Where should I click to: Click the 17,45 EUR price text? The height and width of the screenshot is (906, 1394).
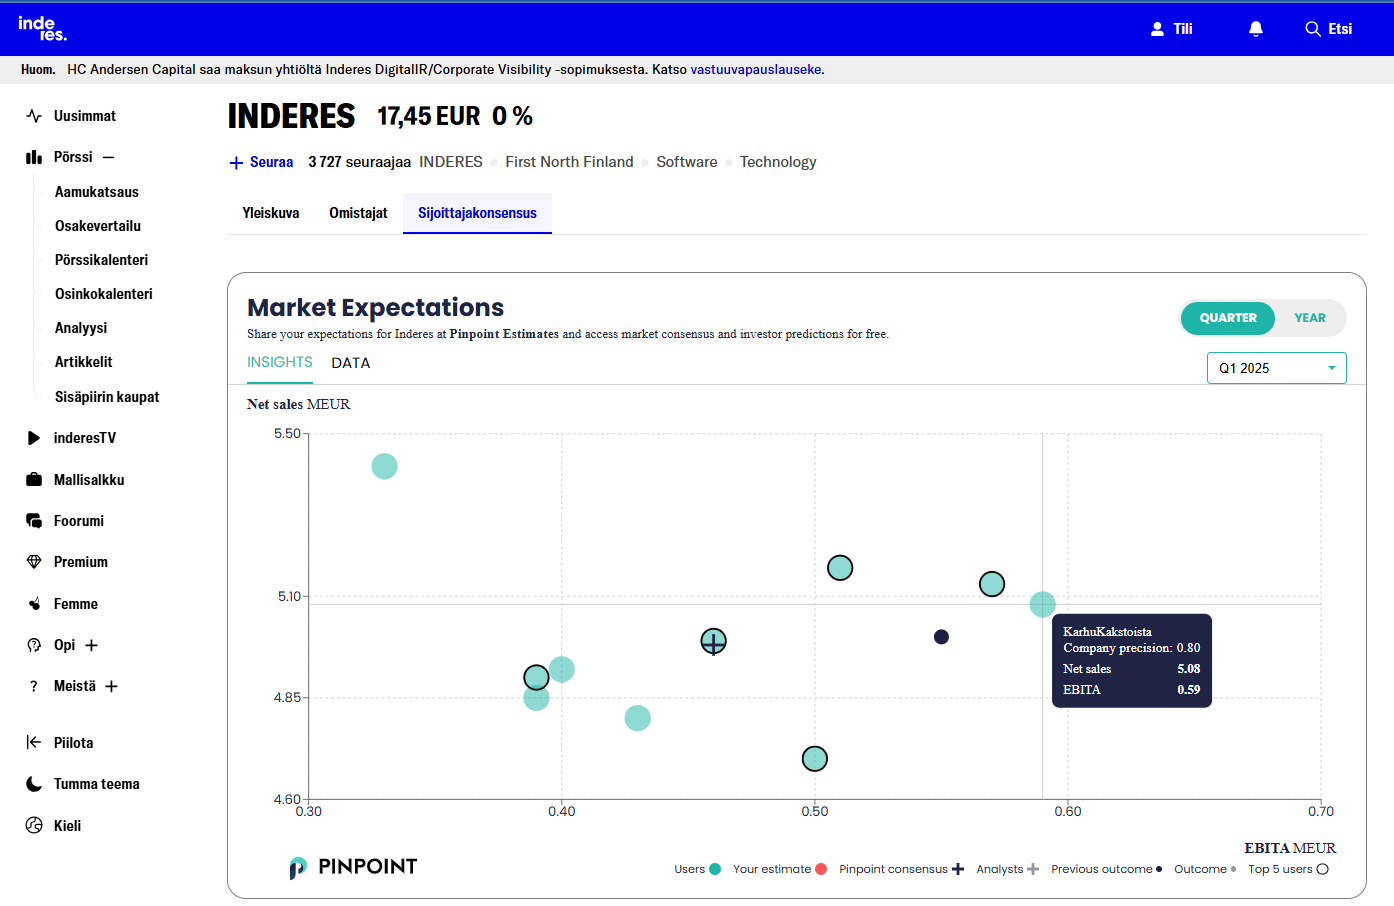428,117
